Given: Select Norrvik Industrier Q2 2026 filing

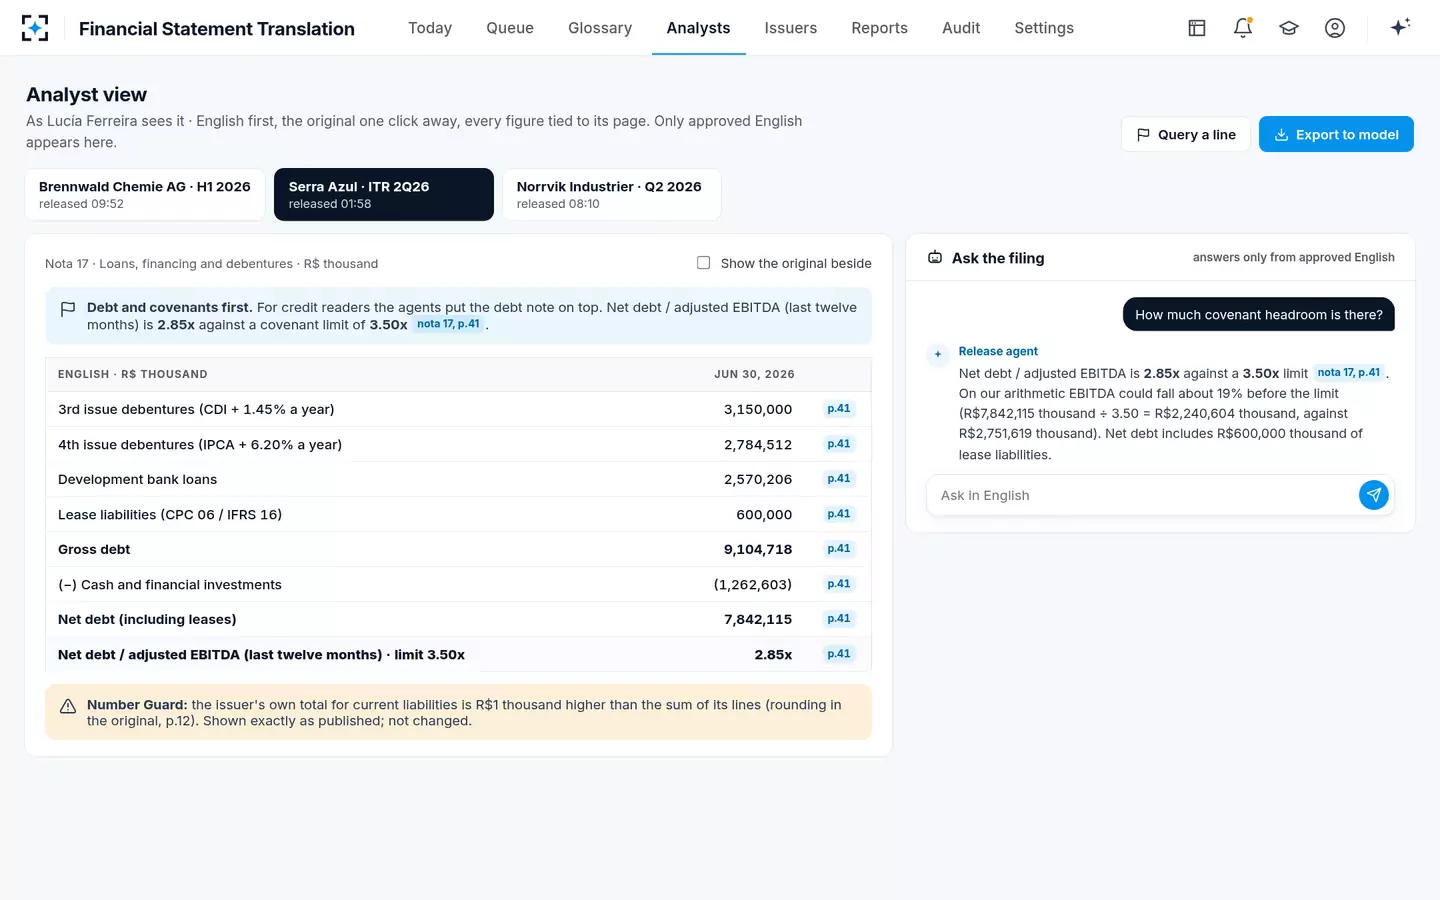Looking at the screenshot, I should tap(611, 194).
